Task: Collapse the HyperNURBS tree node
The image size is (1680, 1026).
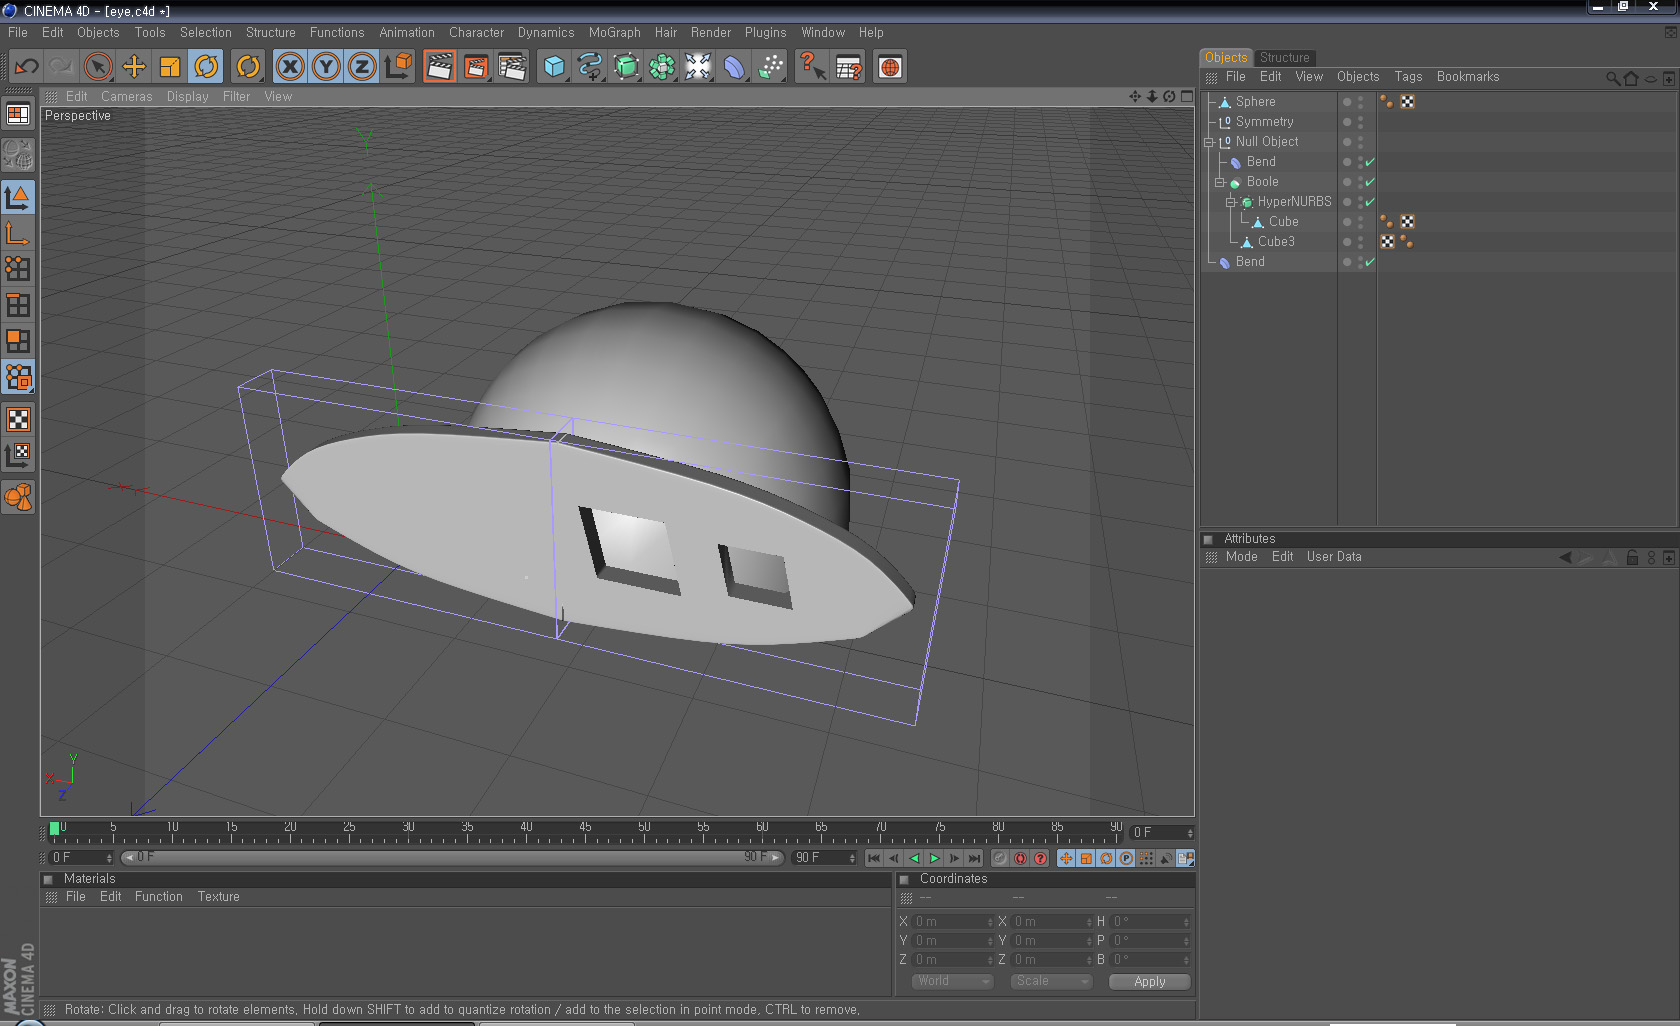Action: click(x=1231, y=202)
